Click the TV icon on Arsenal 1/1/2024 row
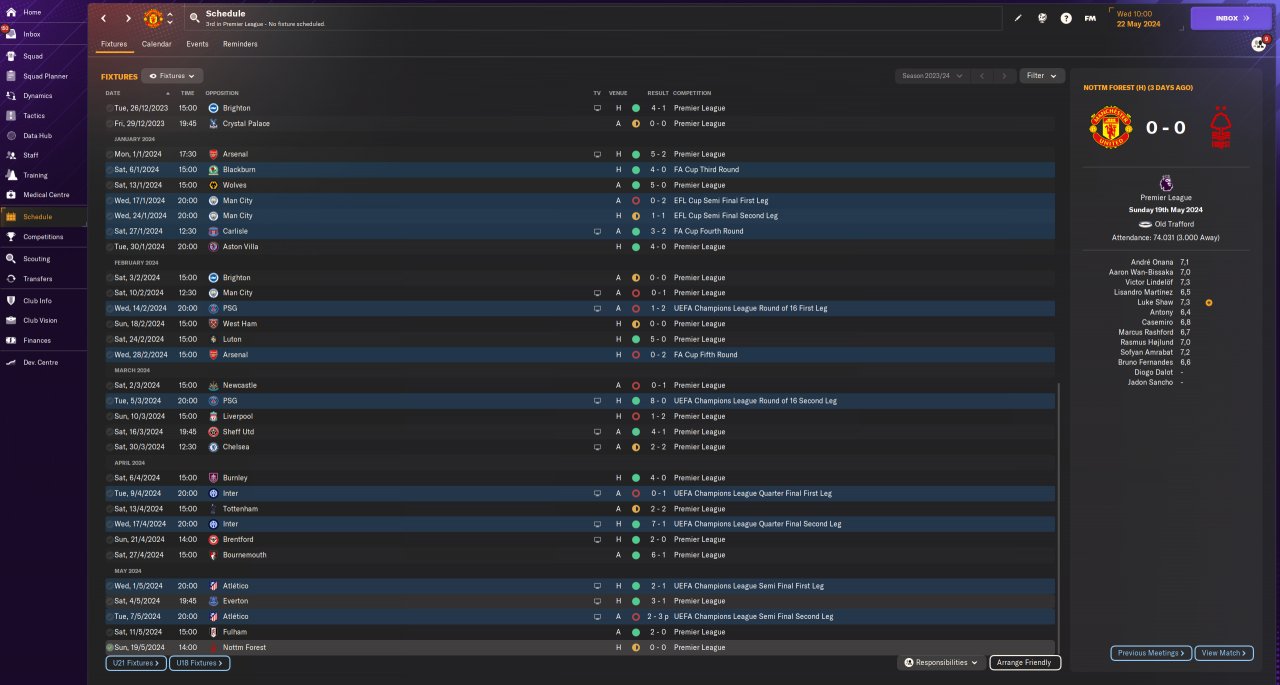Screen dimensions: 1280x685 pos(598,154)
